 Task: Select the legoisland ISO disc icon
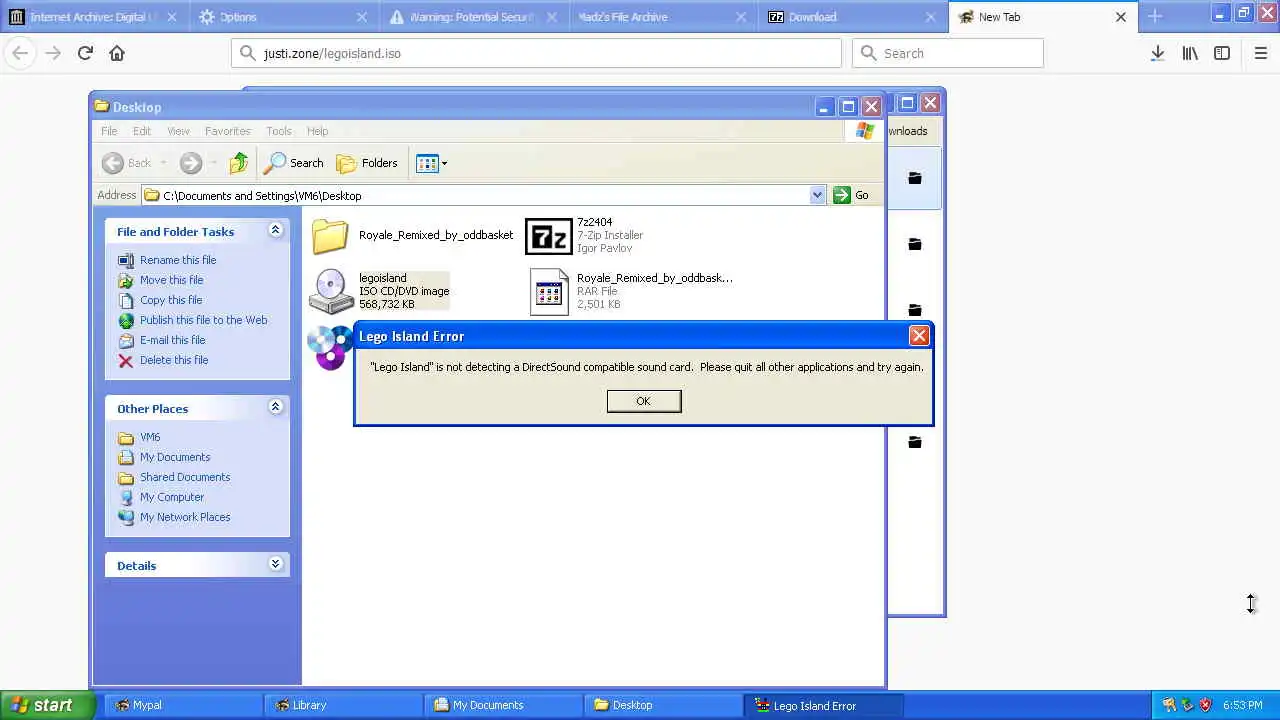(x=330, y=291)
